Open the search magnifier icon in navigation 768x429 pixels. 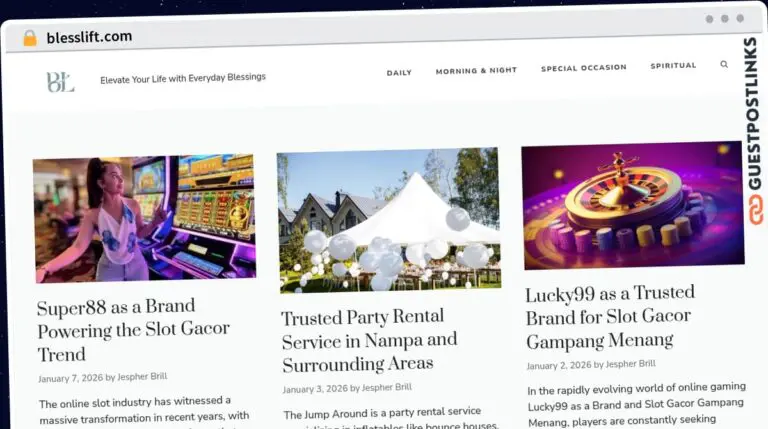[x=724, y=64]
